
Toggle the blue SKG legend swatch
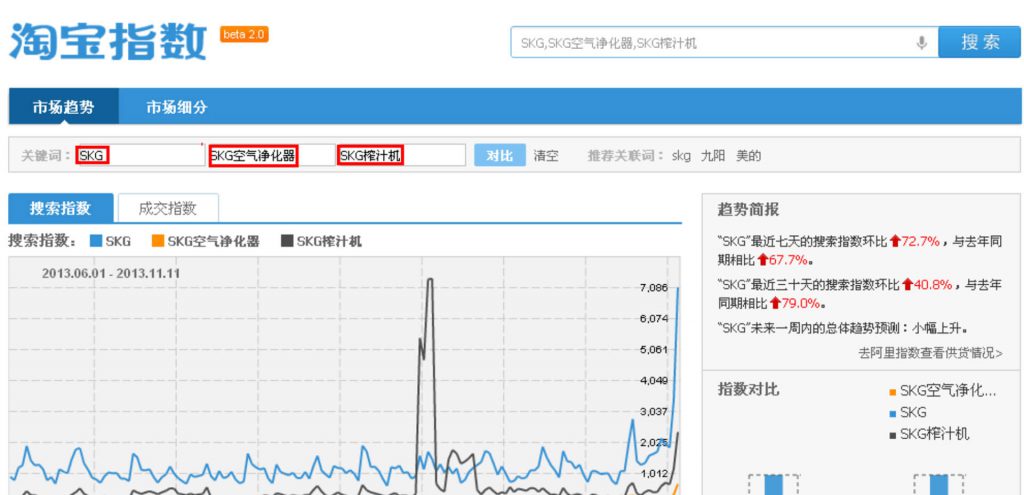96,242
